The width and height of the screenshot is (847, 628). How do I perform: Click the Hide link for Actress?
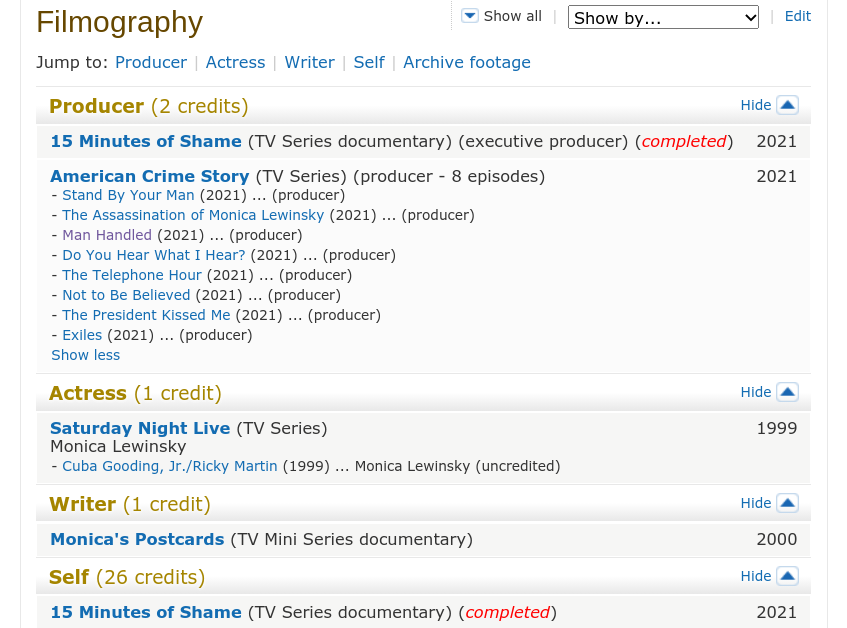(755, 392)
